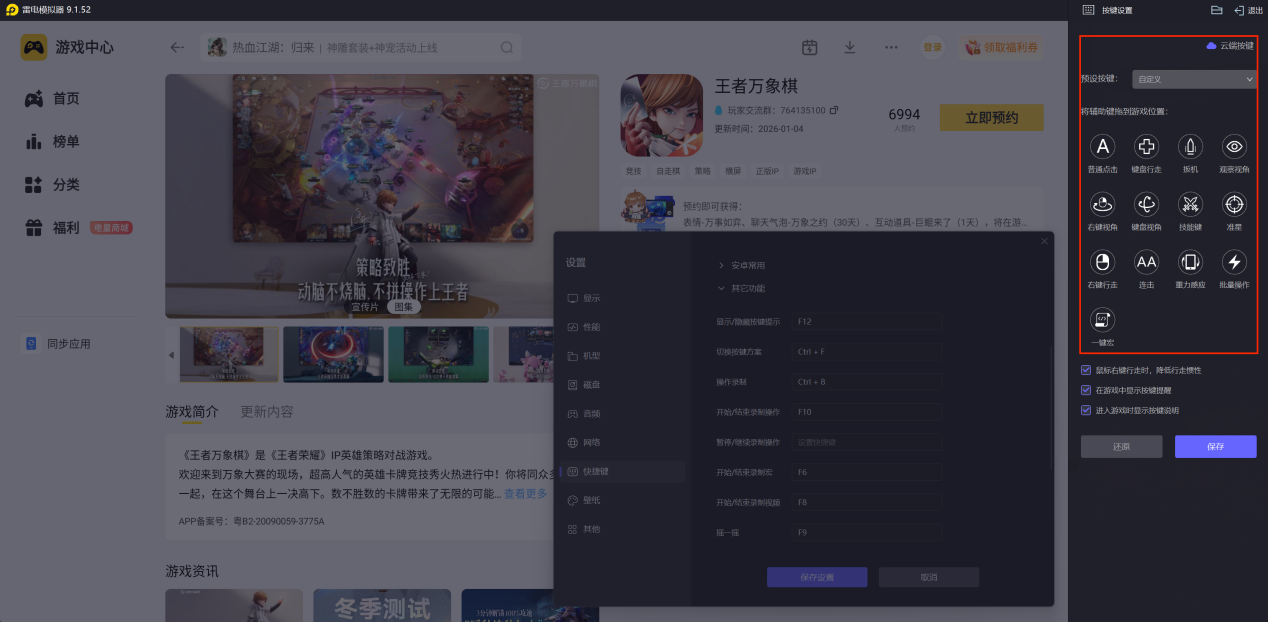The width and height of the screenshot is (1268, 622).
Task: Select the 右键行走 mouse icon
Action: pyautogui.click(x=1103, y=263)
